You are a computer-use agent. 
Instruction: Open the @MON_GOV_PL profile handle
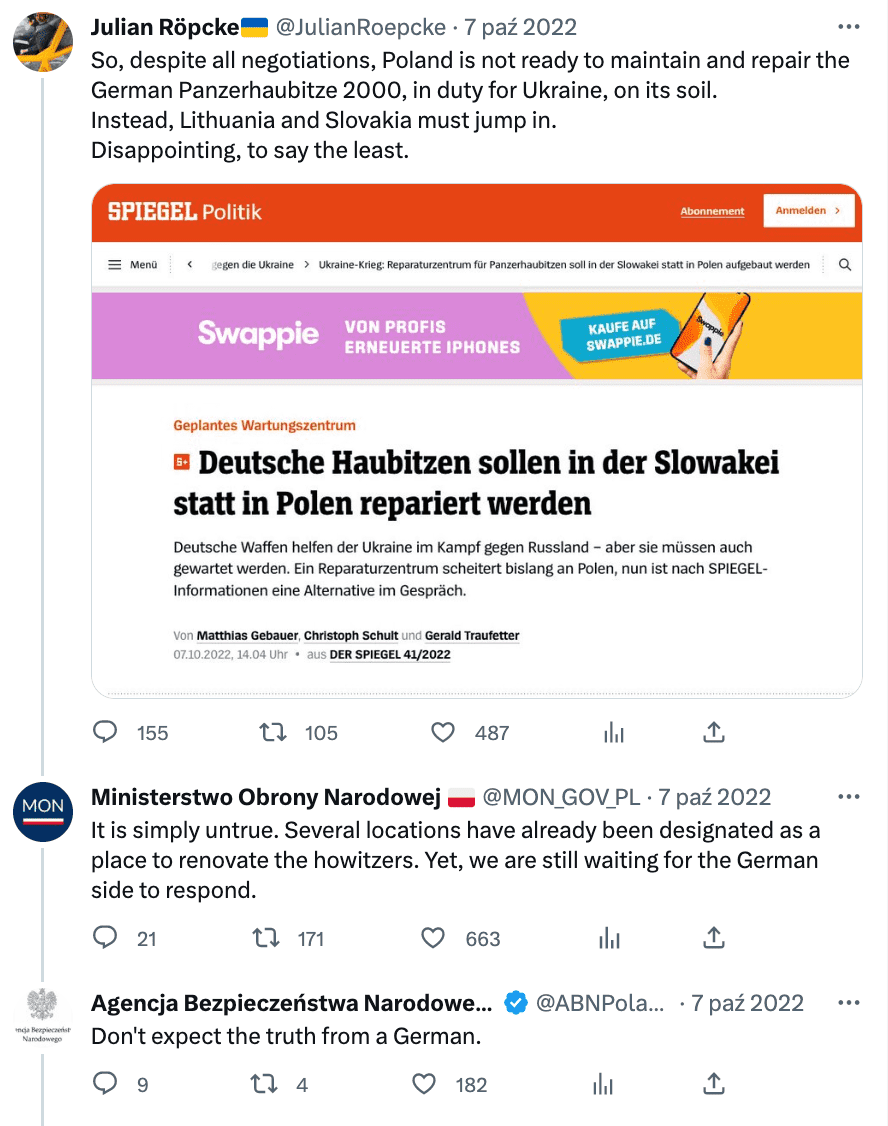[564, 797]
